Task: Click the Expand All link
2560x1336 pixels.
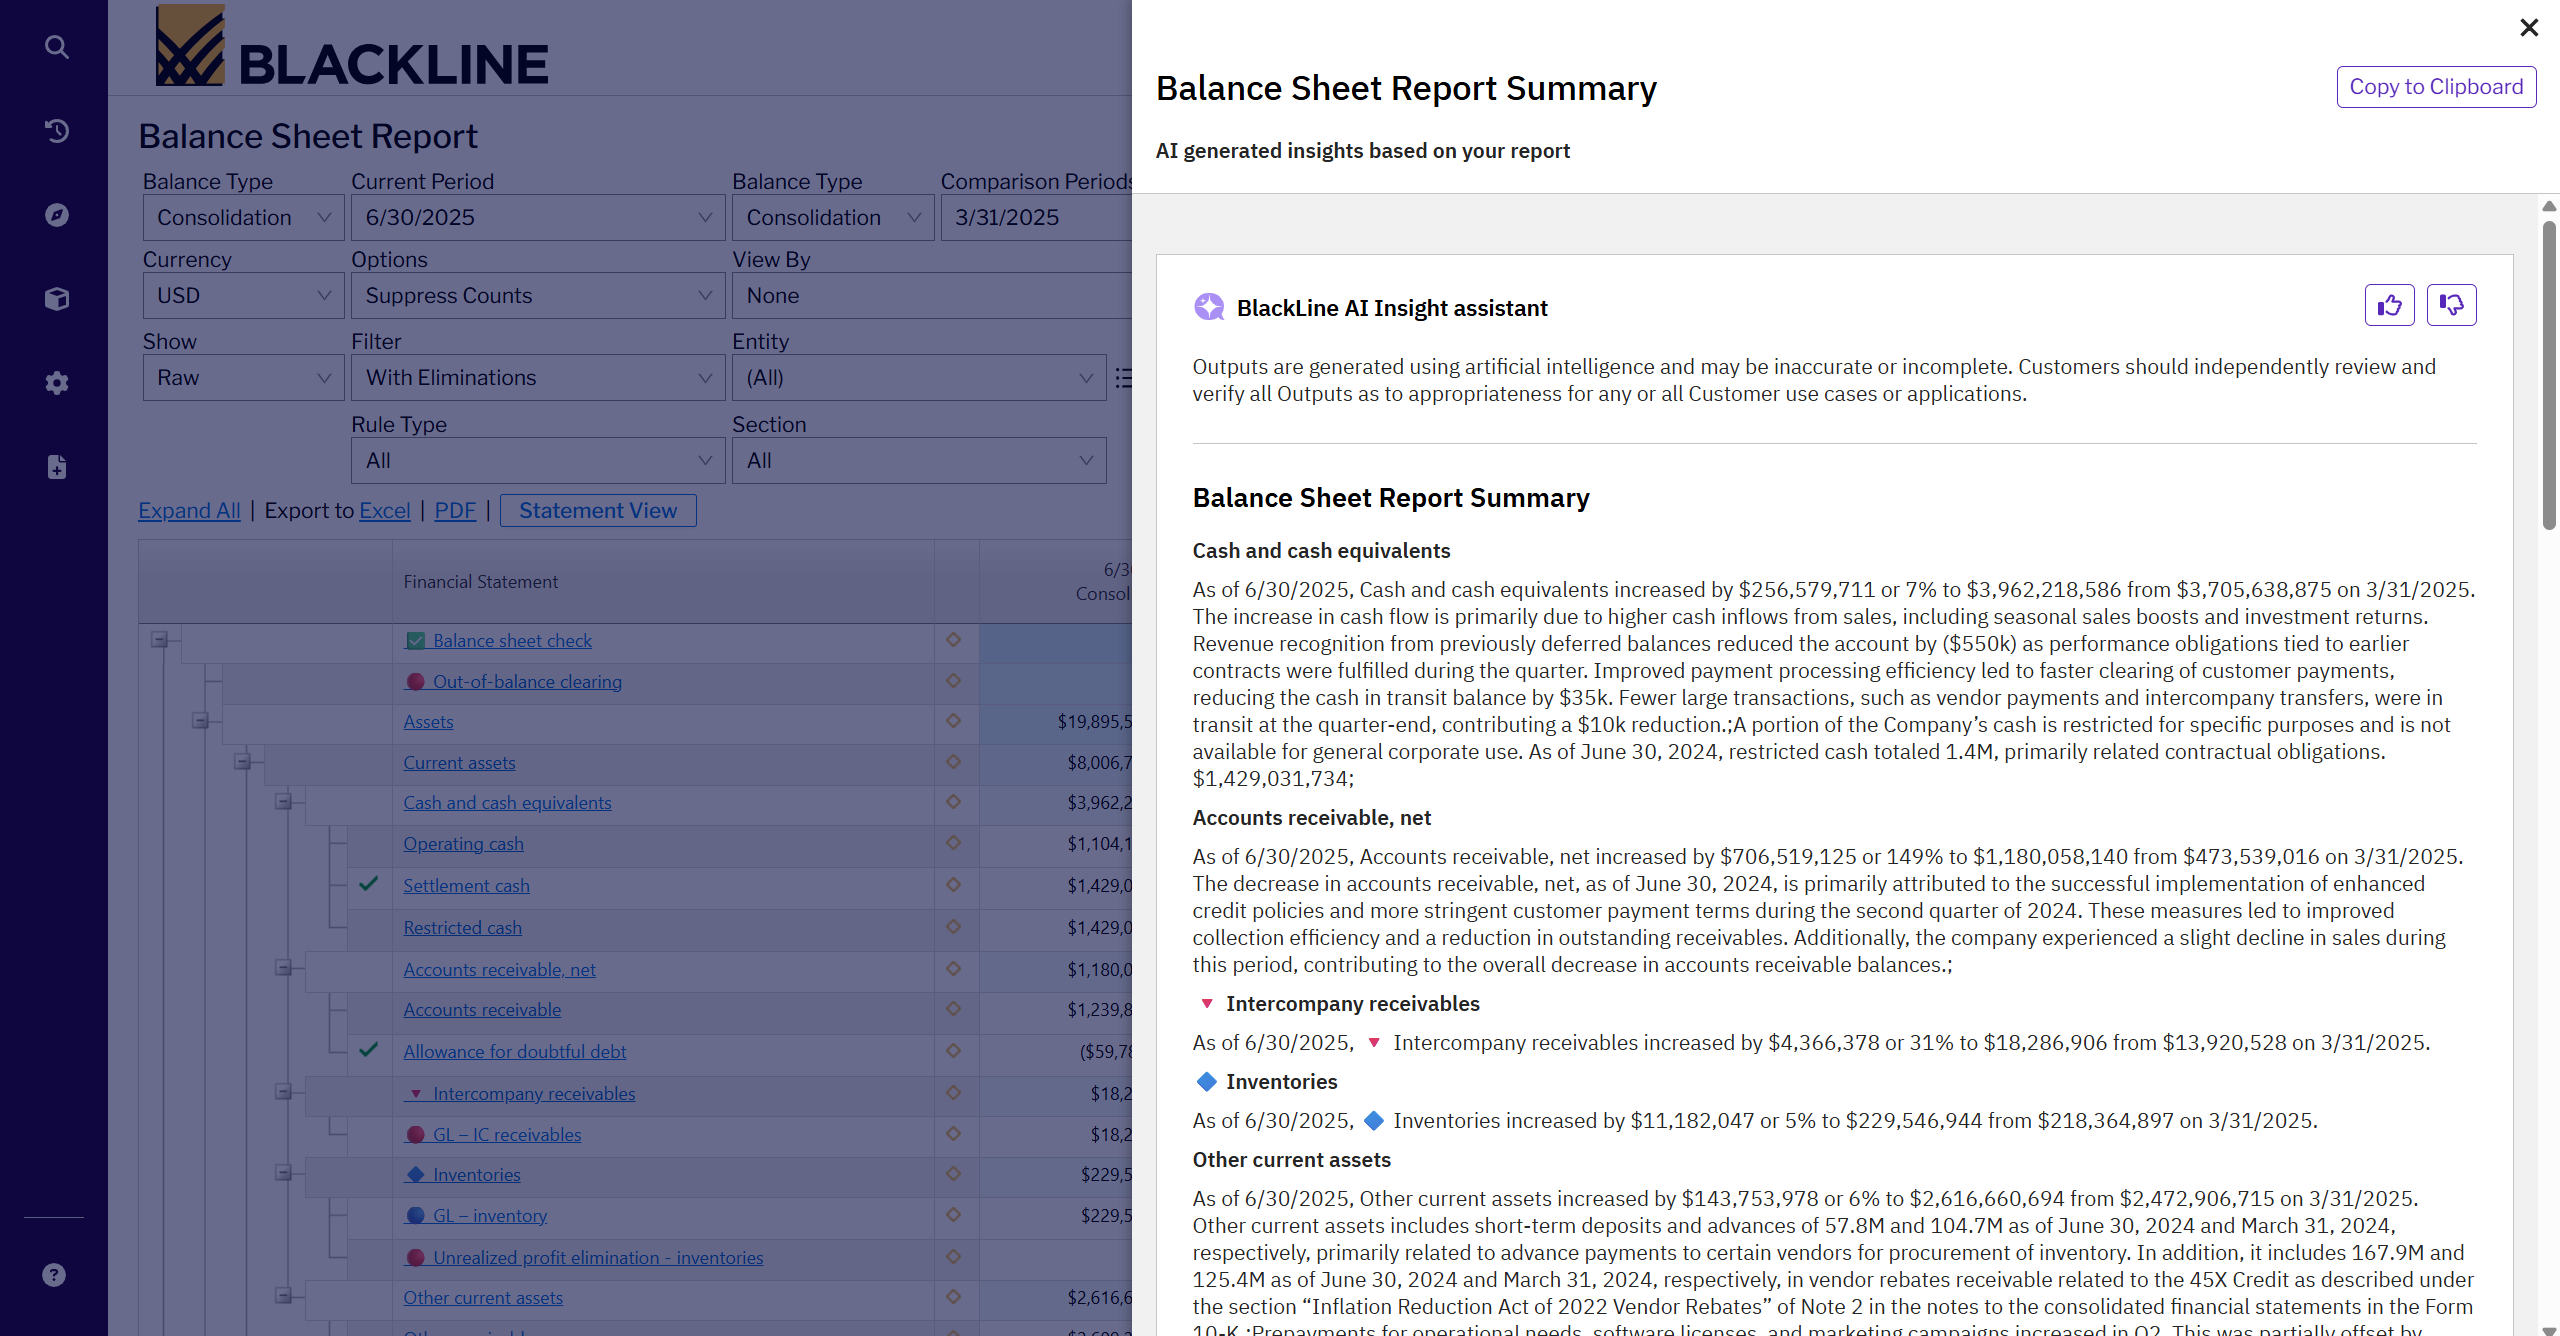Action: [189, 511]
